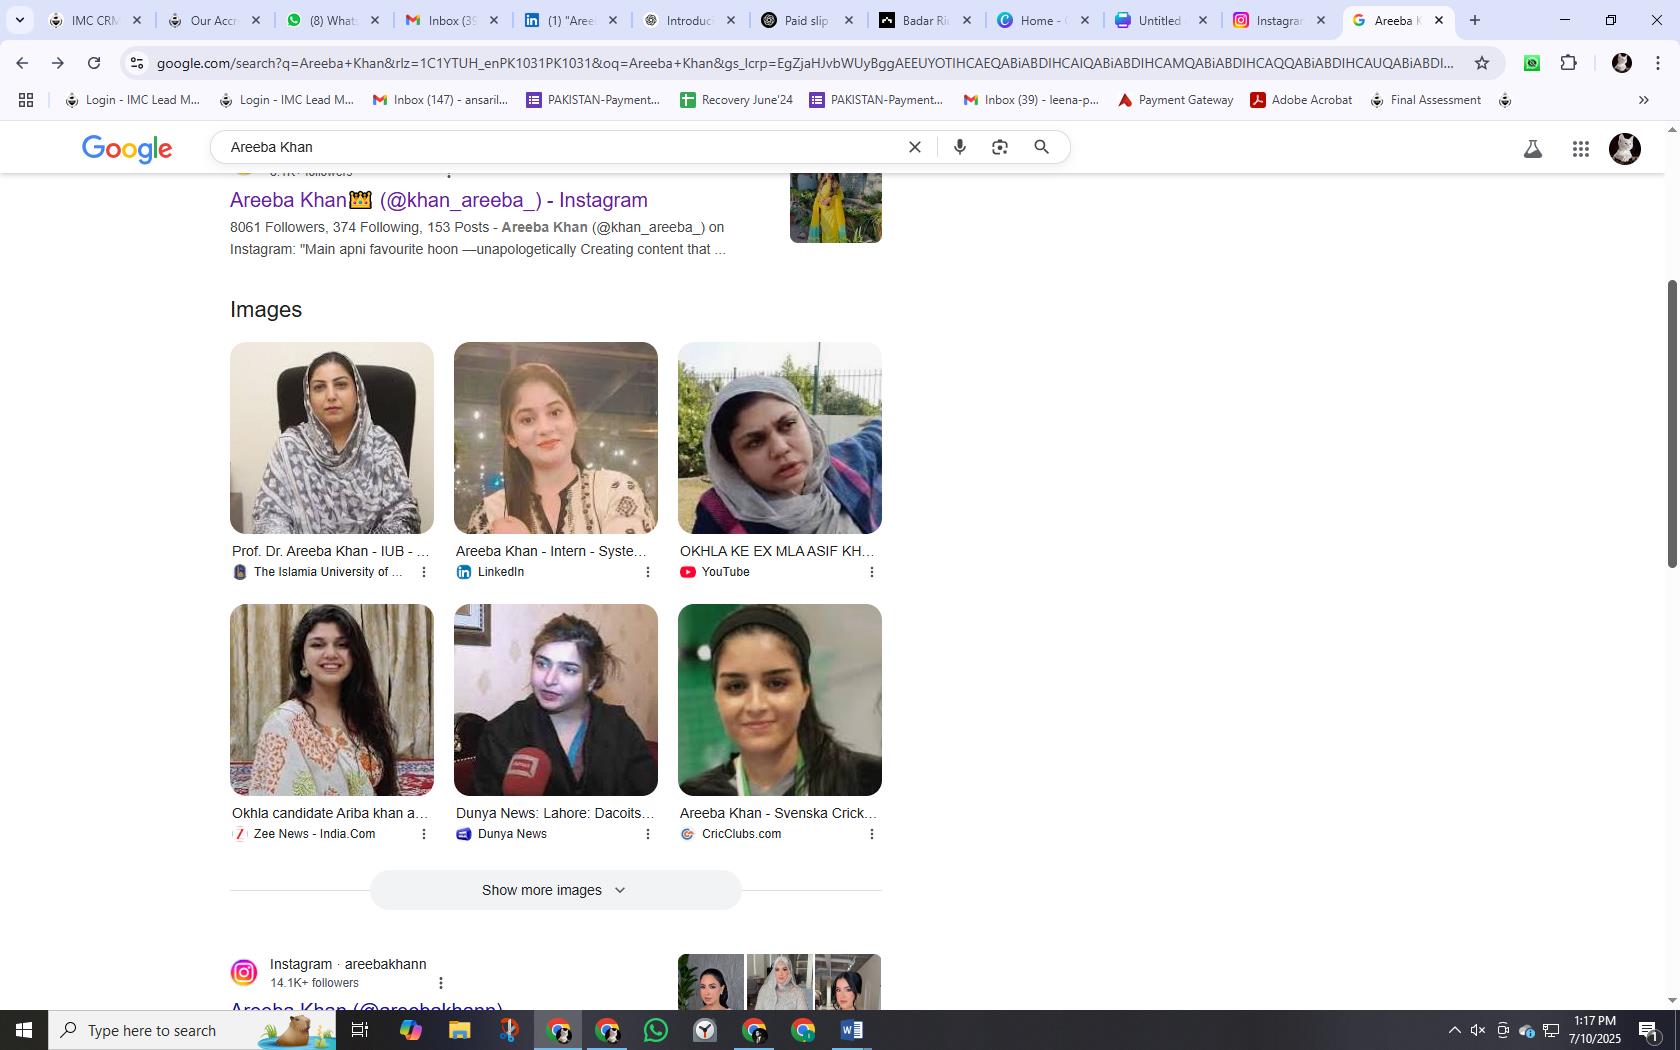Go forward with browser forward arrow

pos(58,63)
